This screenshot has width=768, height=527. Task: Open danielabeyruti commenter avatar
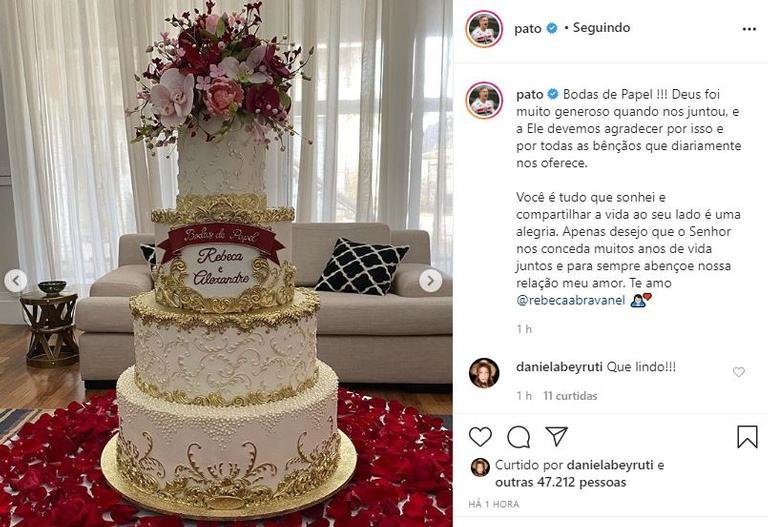click(484, 373)
